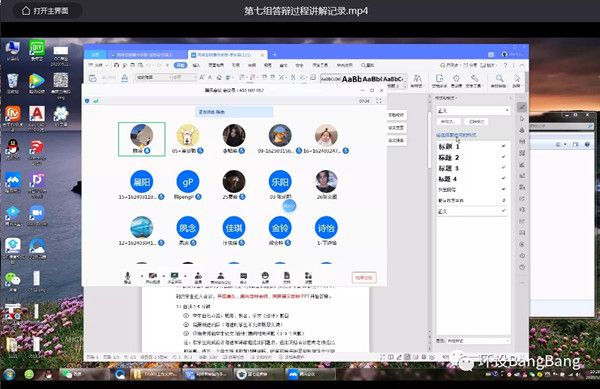
Task: Toggle the camera video in meeting toolbar
Action: tap(153, 278)
